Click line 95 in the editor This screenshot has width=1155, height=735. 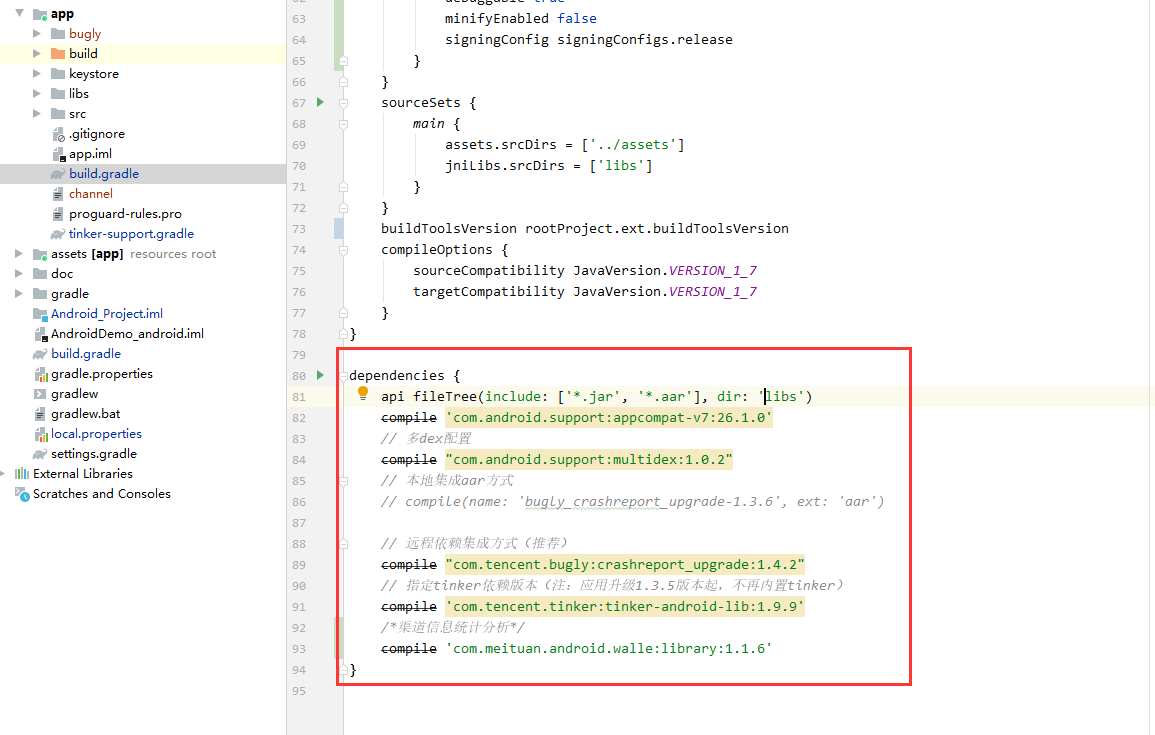744,691
